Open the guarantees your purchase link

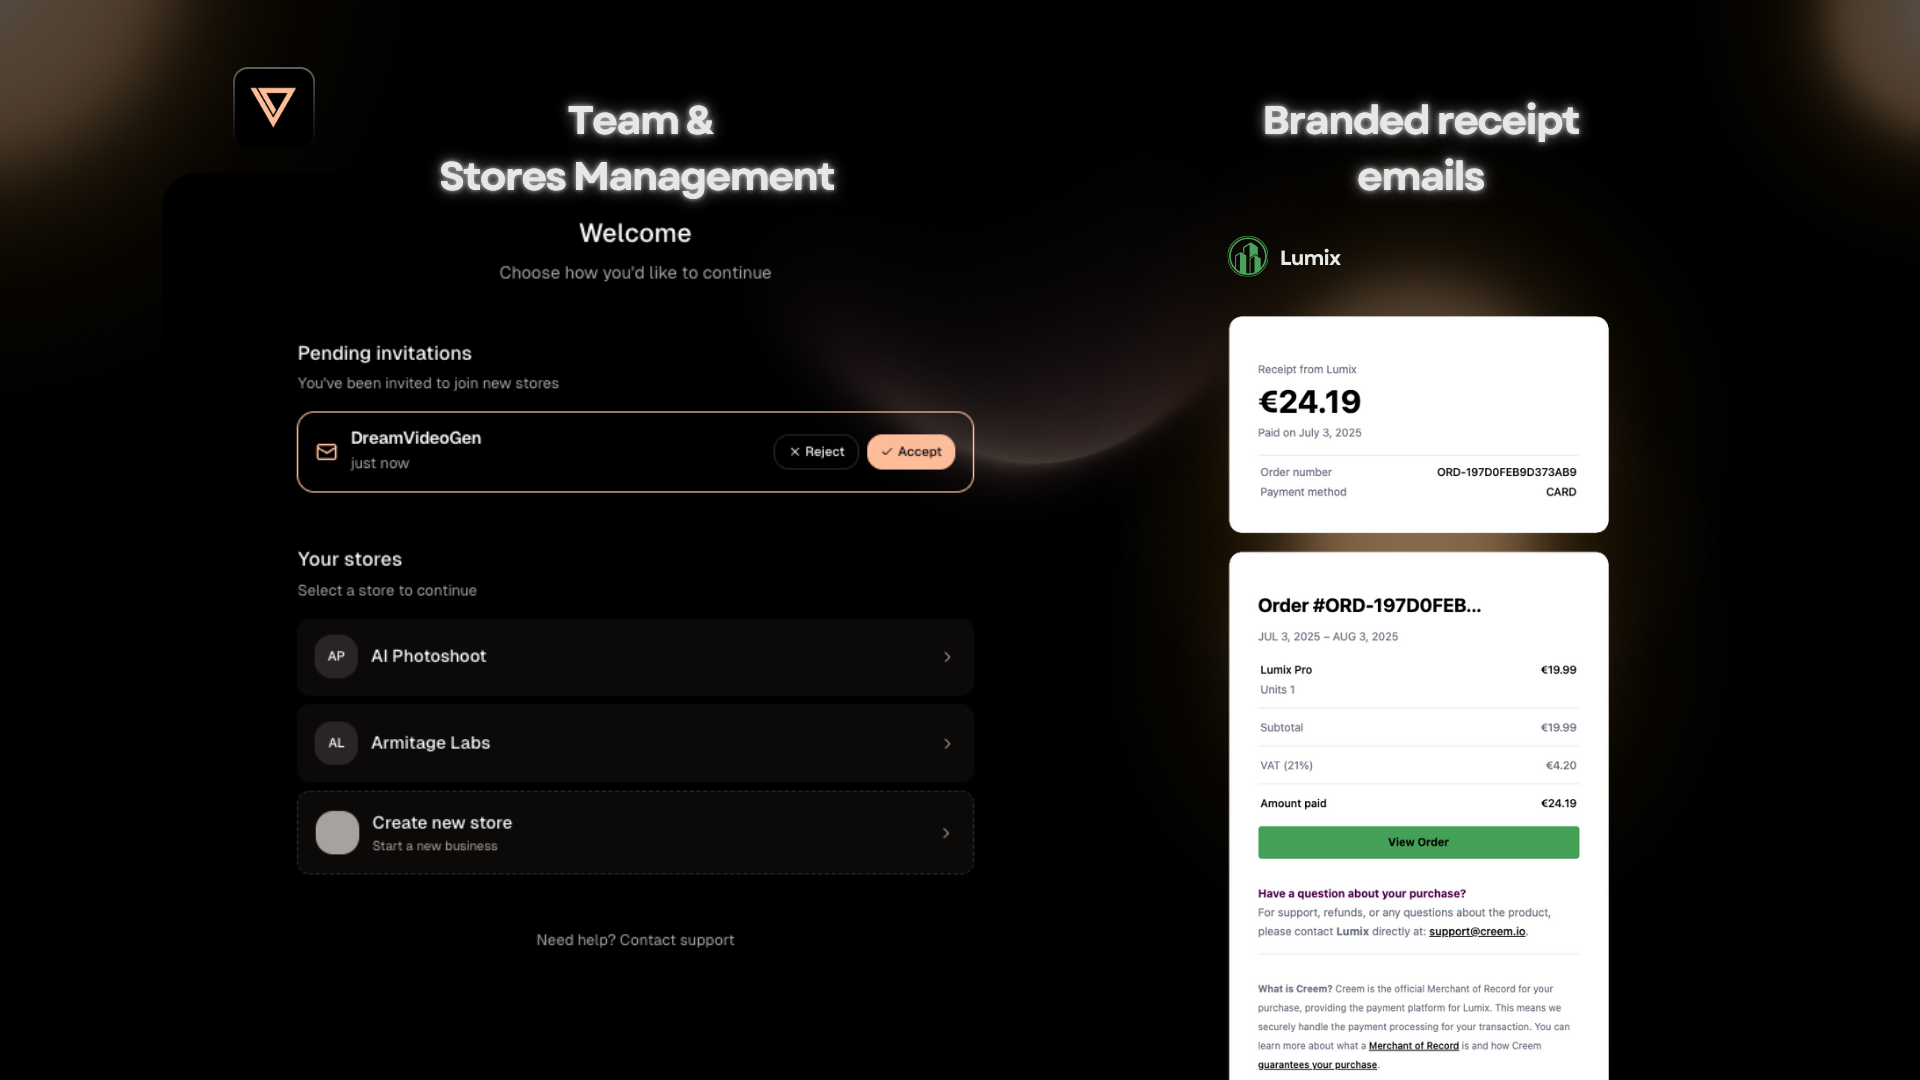(x=1317, y=1065)
